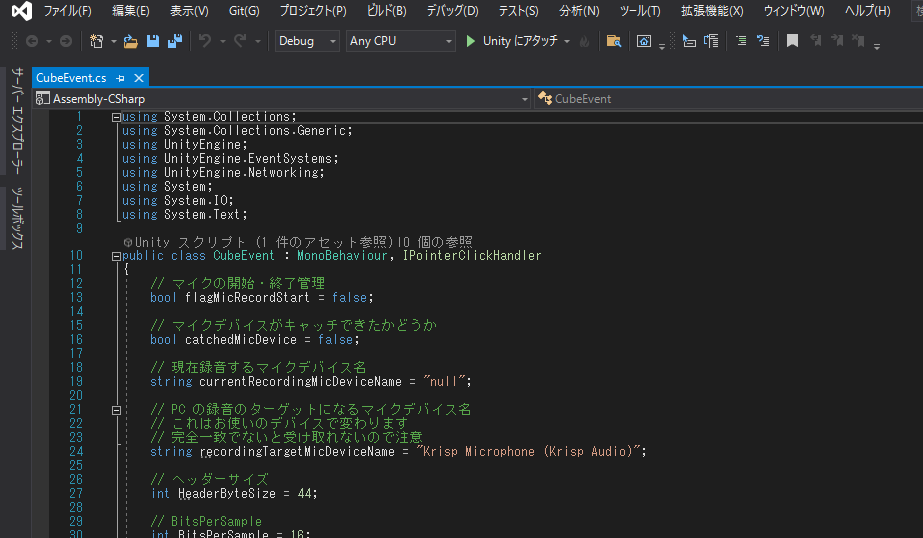The width and height of the screenshot is (923, 538).
Task: Open the ファイル(F) menu
Action: pyautogui.click(x=68, y=11)
